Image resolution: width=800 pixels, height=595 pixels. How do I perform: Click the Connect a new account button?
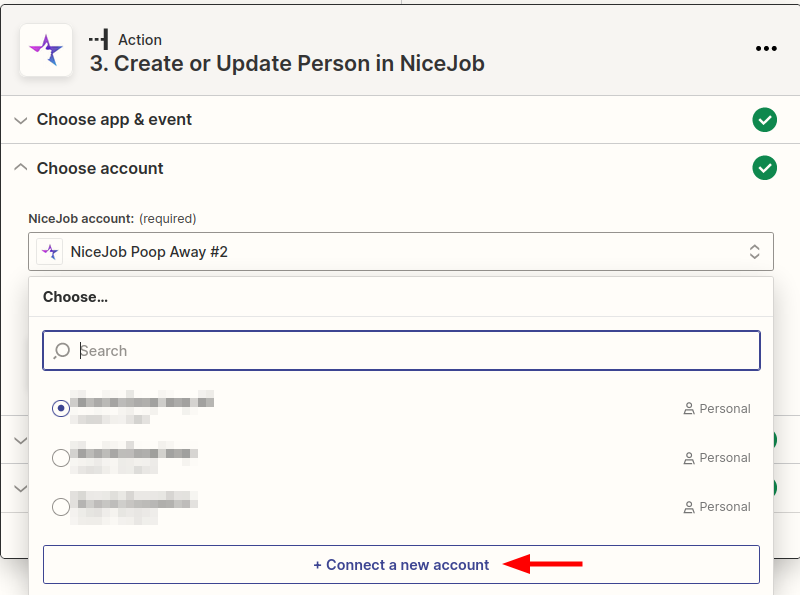pos(401,564)
